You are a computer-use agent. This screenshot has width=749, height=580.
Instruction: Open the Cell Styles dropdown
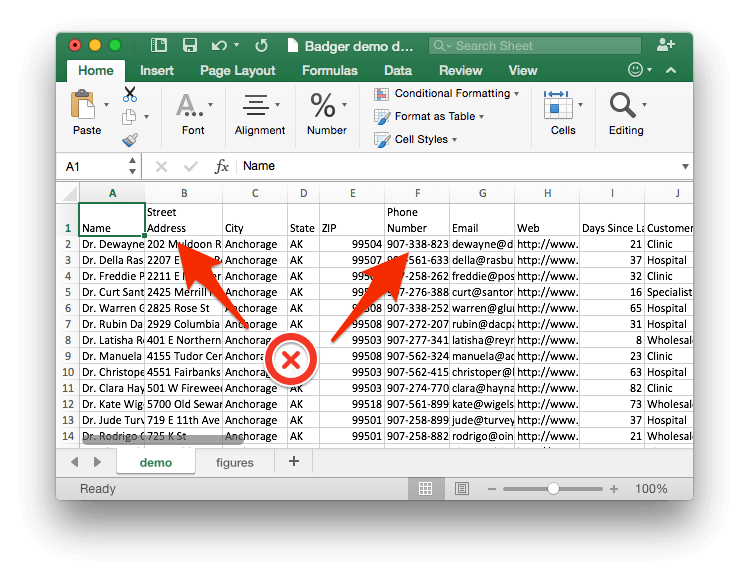coord(416,140)
